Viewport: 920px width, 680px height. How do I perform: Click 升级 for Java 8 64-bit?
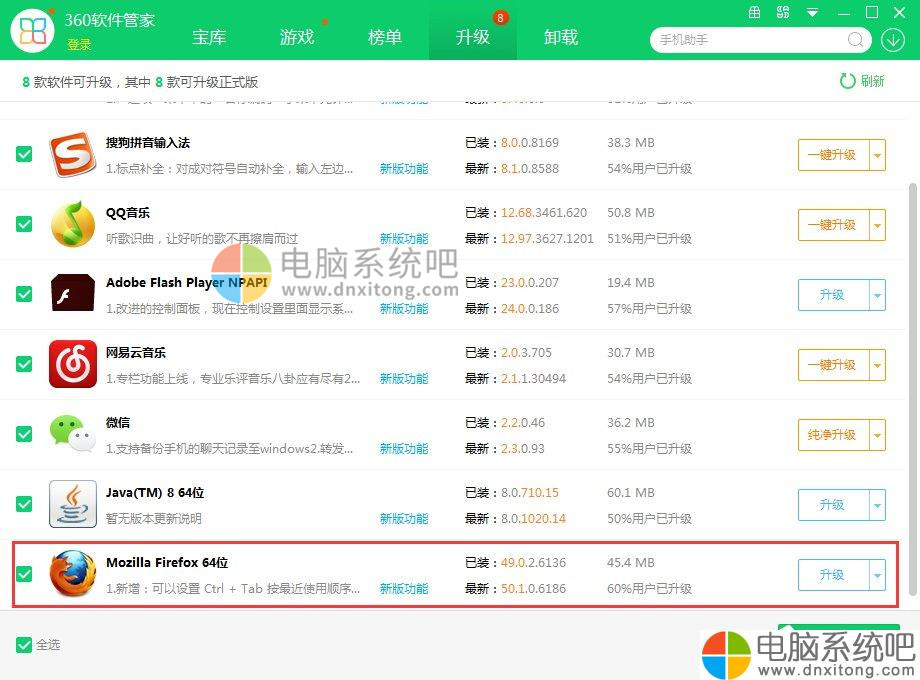point(833,505)
